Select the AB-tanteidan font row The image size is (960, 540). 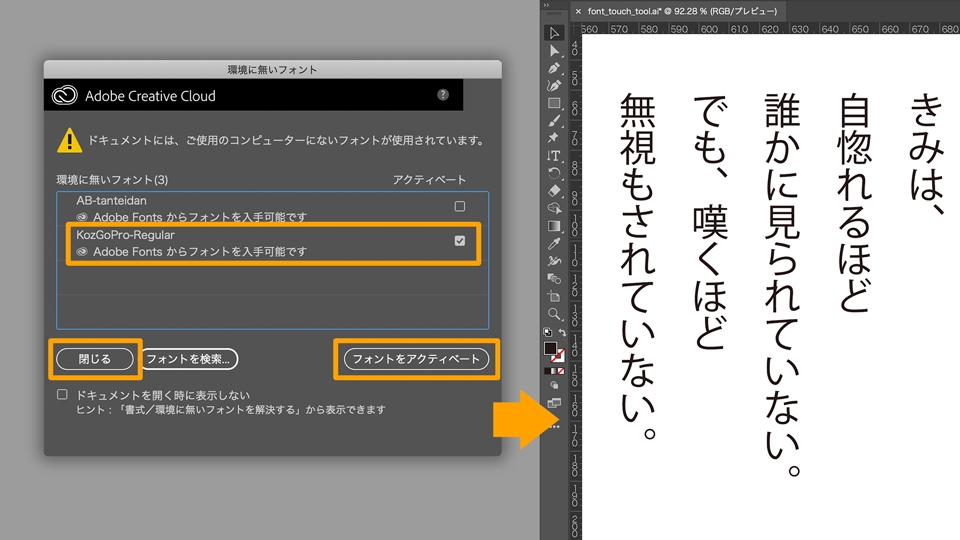pos(272,209)
